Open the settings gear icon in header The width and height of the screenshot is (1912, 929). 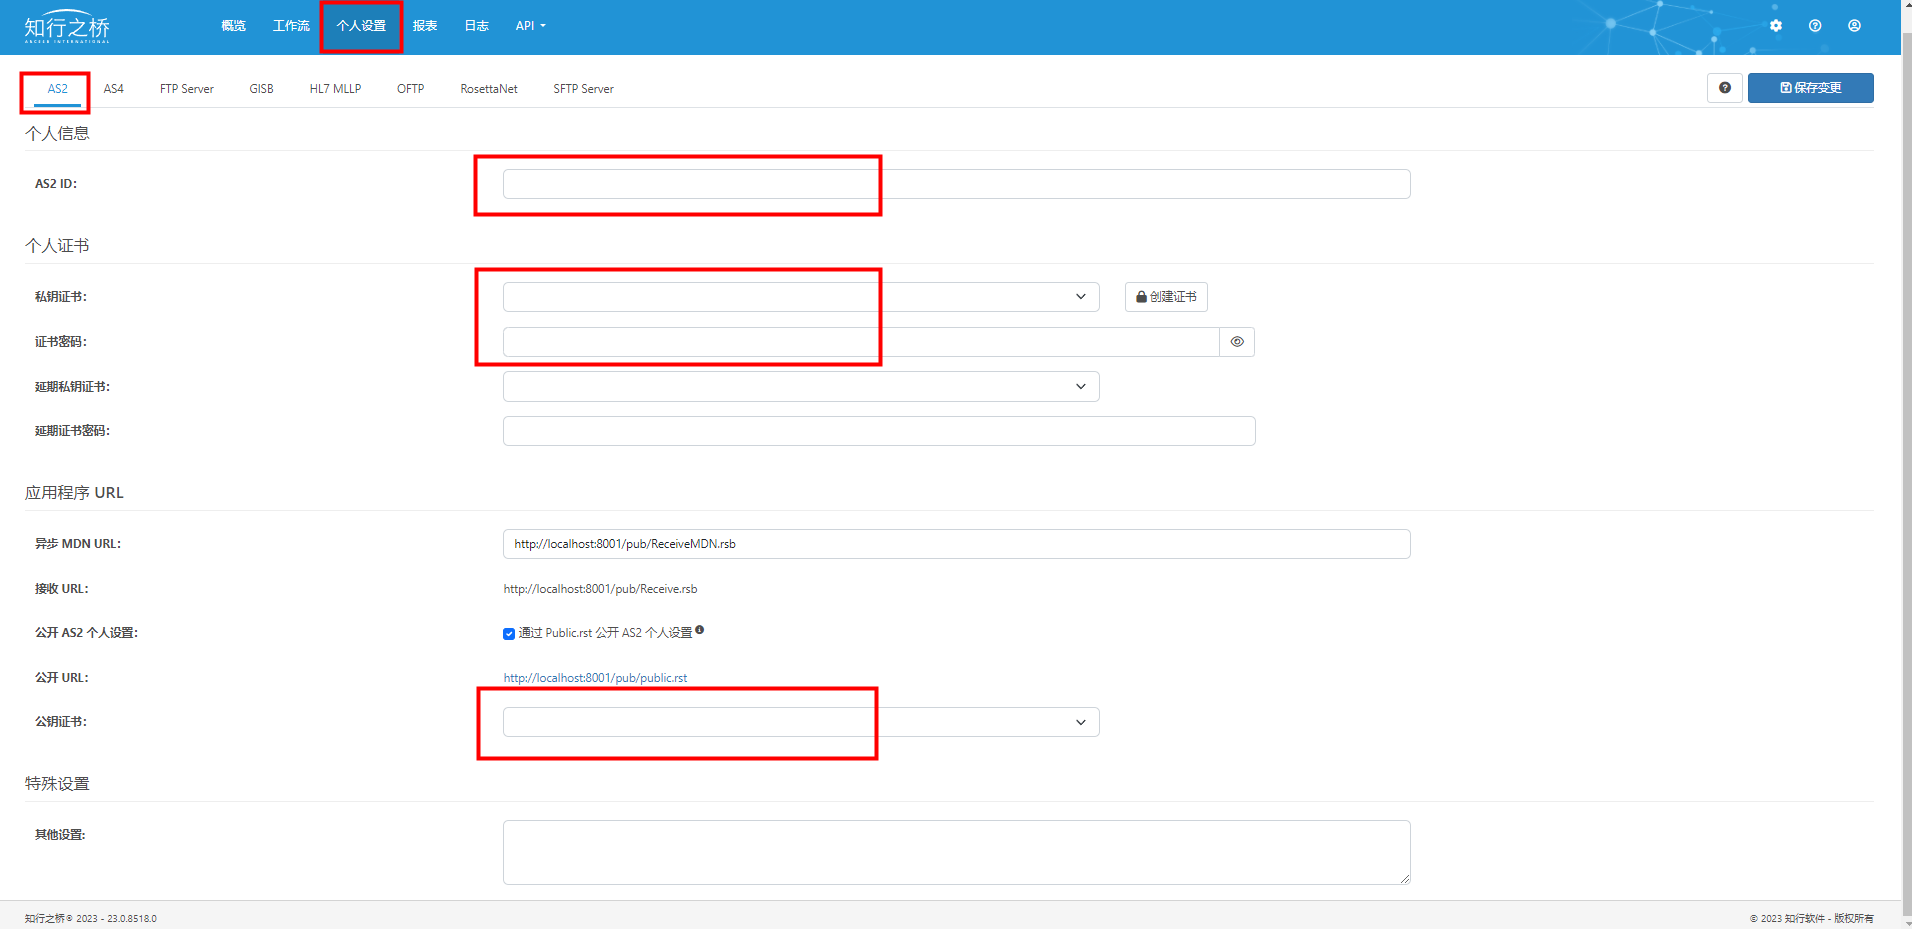coord(1776,26)
